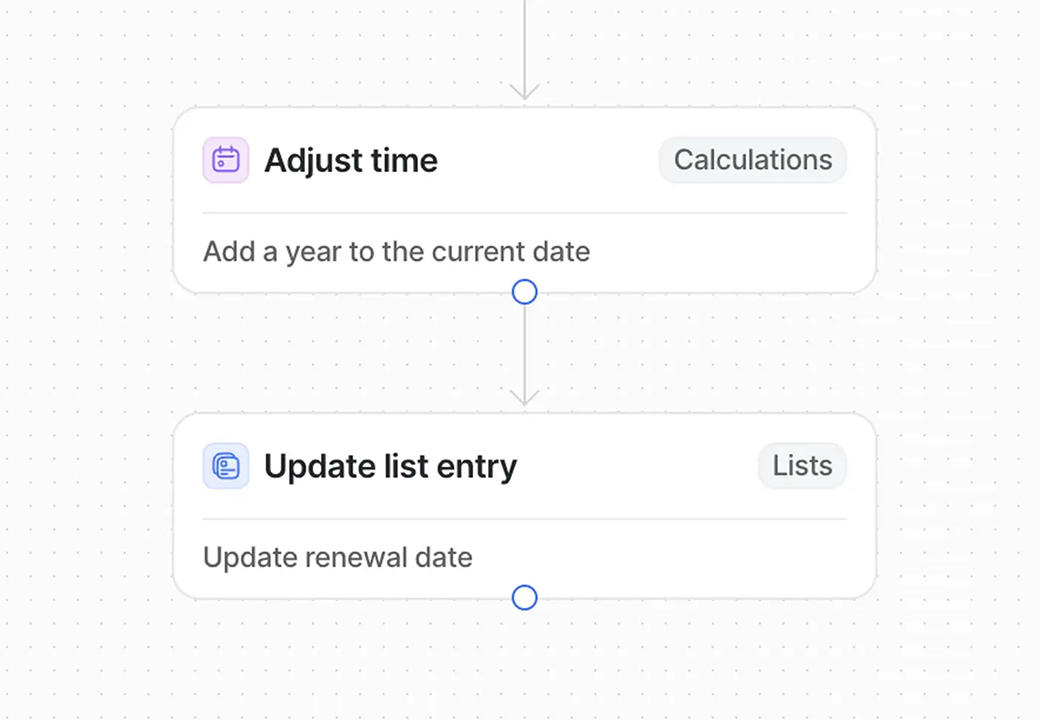The width and height of the screenshot is (1040, 720).
Task: Open the "Update renewal date" description text
Action: click(x=338, y=557)
